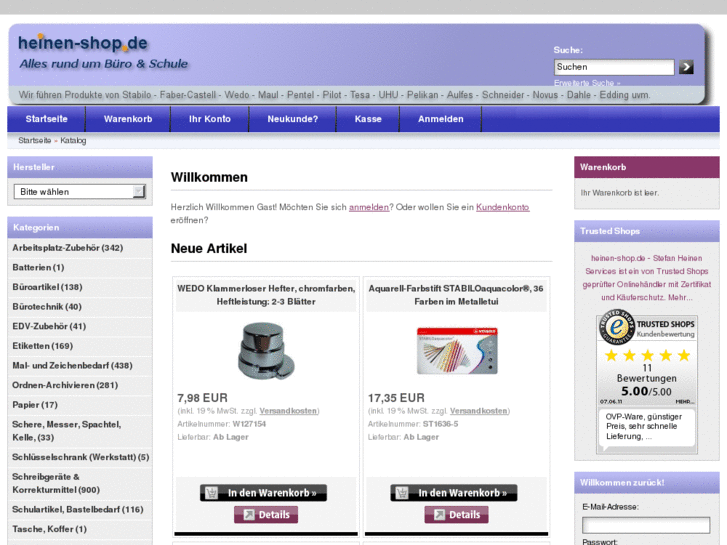
Task: Open the Neukunde? menu item
Action: (293, 119)
